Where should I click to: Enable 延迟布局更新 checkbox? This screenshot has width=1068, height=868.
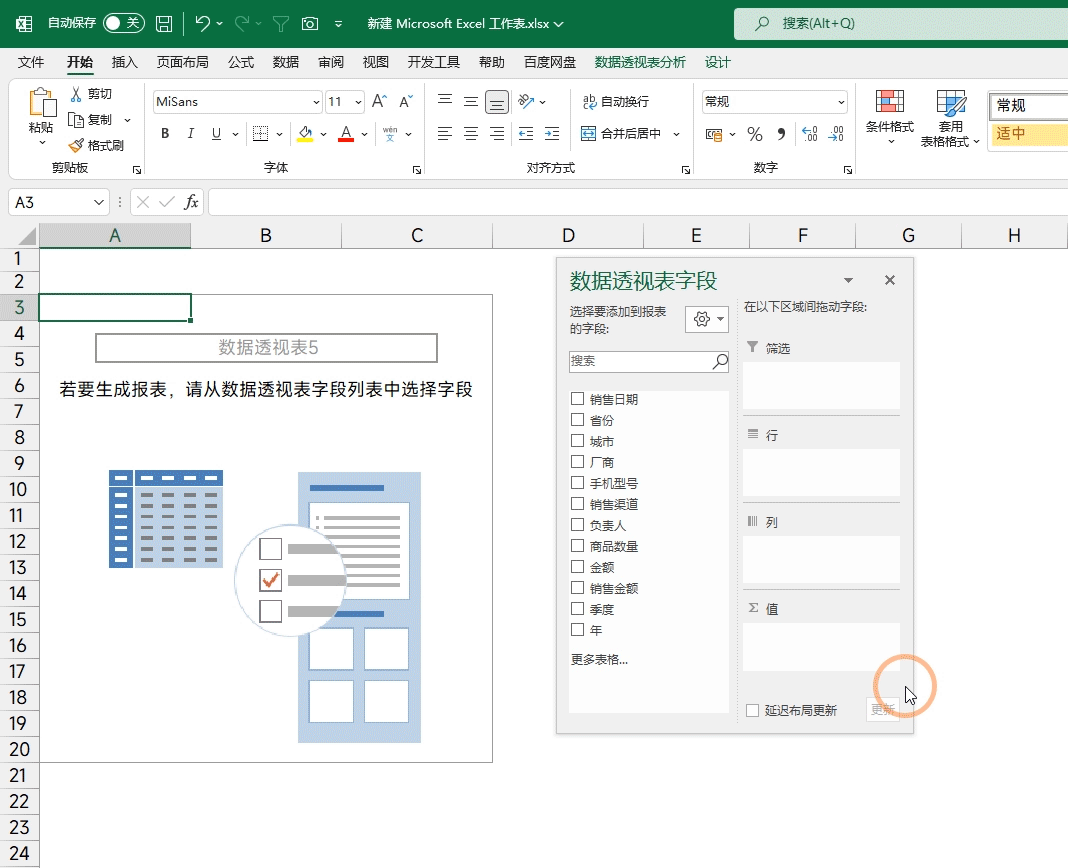tap(753, 710)
